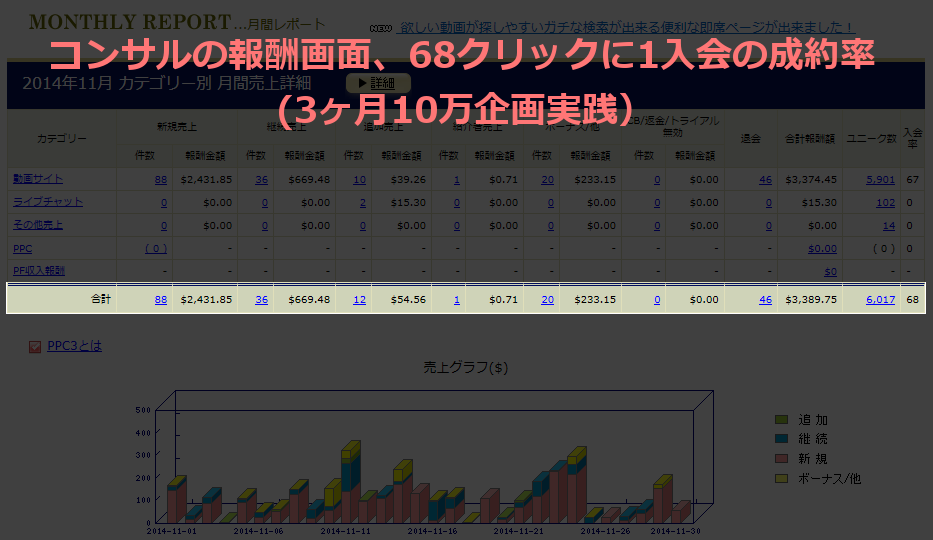Click additional count 10 in 動画サイト row
Viewport: 933px width, 540px height.
click(359, 180)
